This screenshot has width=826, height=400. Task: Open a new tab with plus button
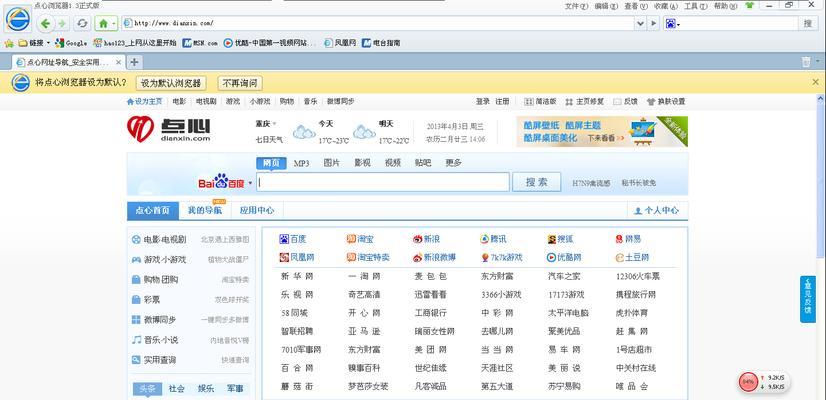(x=134, y=62)
